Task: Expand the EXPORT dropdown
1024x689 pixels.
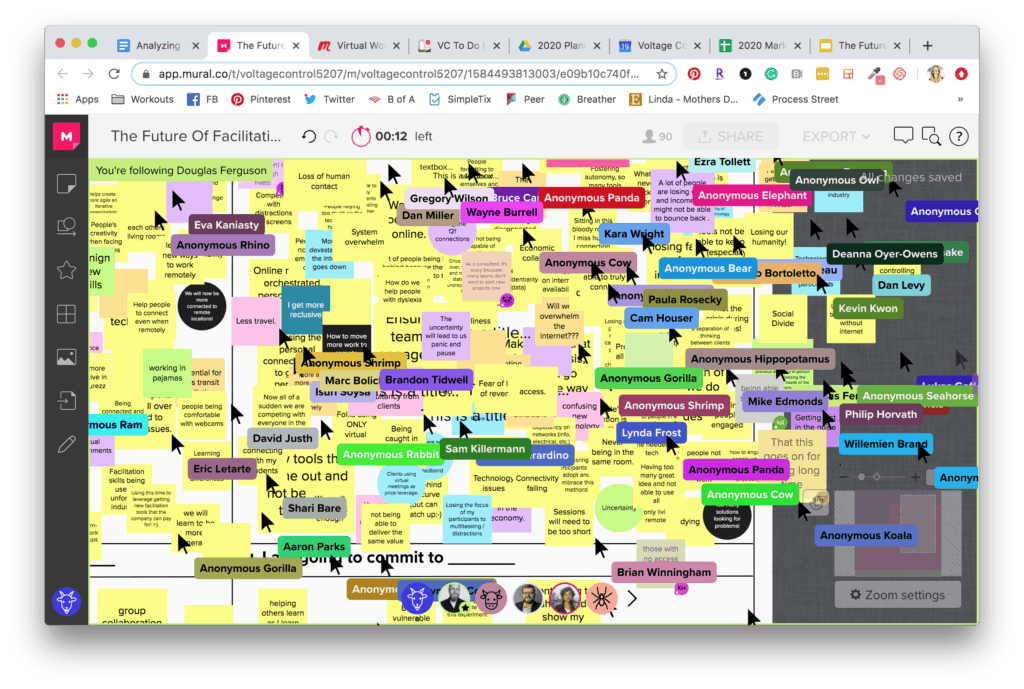Action: 836,137
